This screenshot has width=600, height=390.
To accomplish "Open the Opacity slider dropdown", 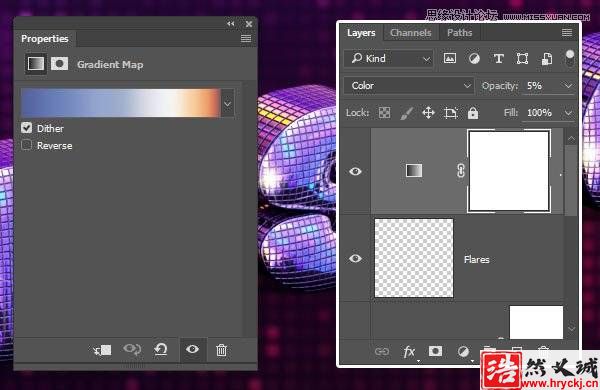I will 568,86.
